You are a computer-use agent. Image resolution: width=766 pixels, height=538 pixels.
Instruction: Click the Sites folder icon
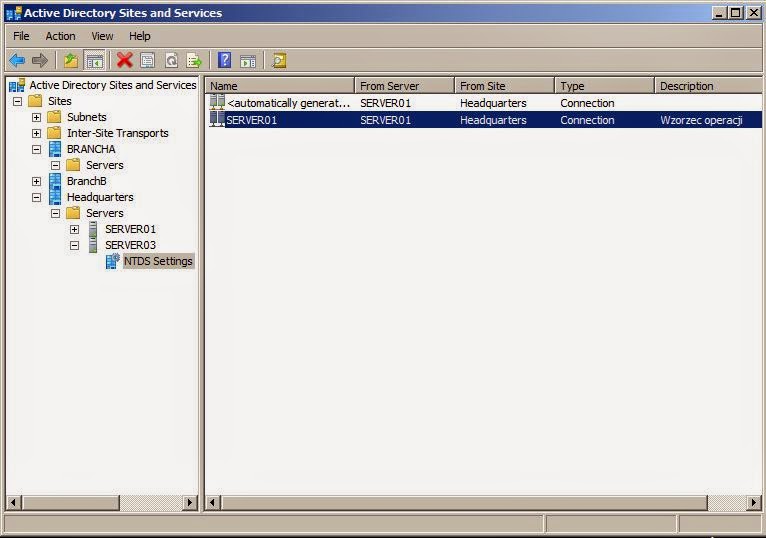coord(35,101)
